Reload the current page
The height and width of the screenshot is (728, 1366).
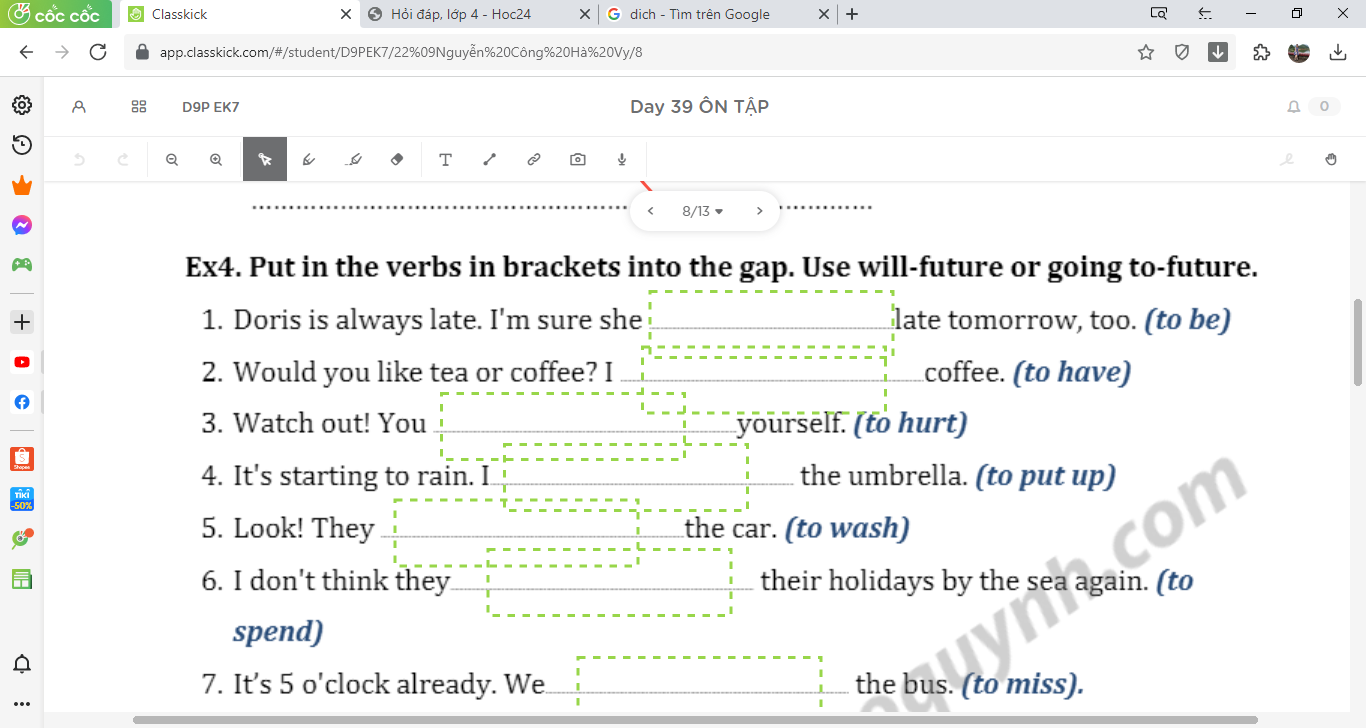pos(98,52)
